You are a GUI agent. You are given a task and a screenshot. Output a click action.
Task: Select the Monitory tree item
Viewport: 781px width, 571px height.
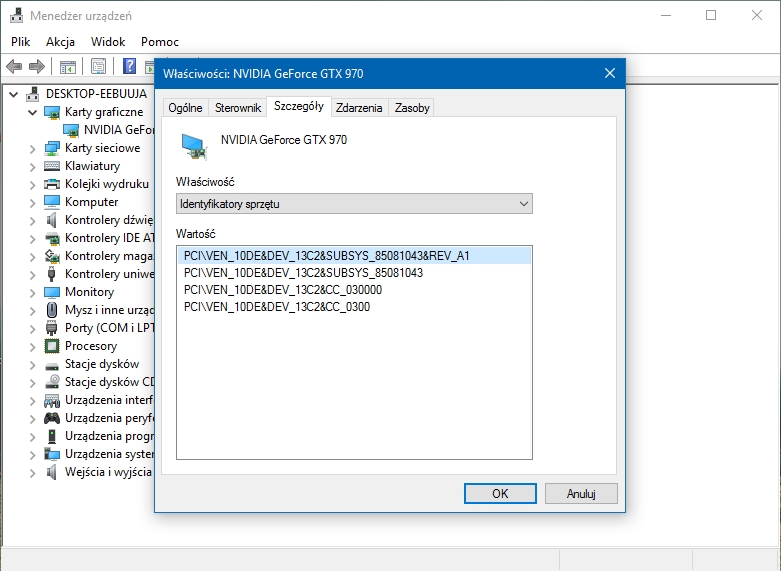pyautogui.click(x=90, y=292)
